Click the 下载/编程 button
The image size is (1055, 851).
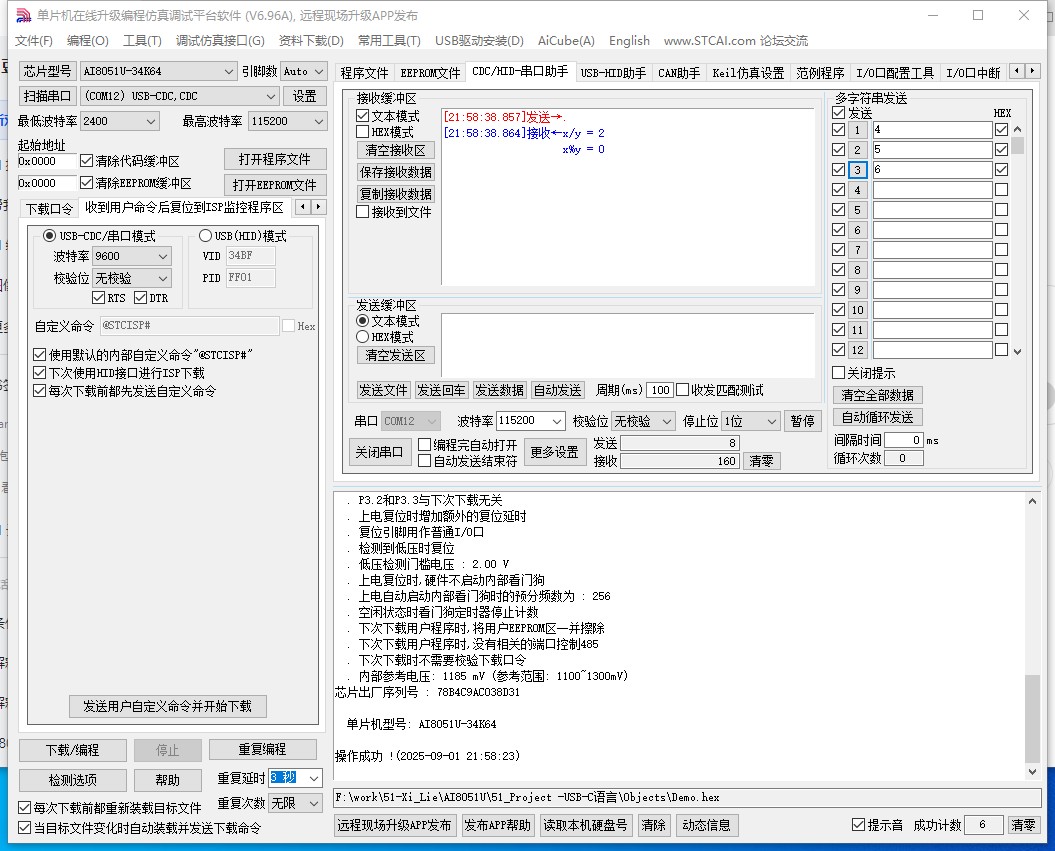[73, 749]
